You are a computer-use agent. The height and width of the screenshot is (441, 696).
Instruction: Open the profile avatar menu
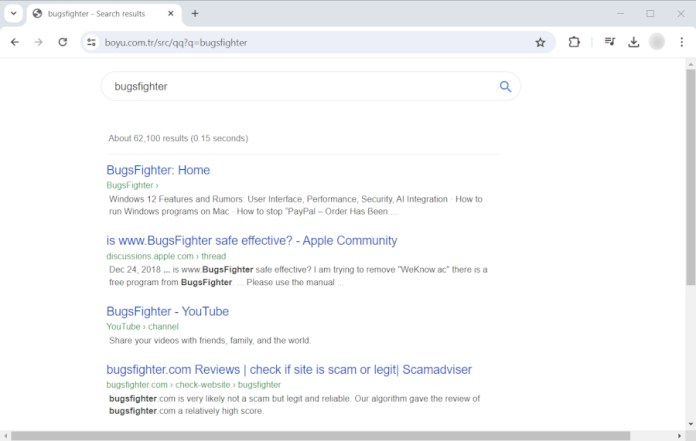(x=656, y=42)
